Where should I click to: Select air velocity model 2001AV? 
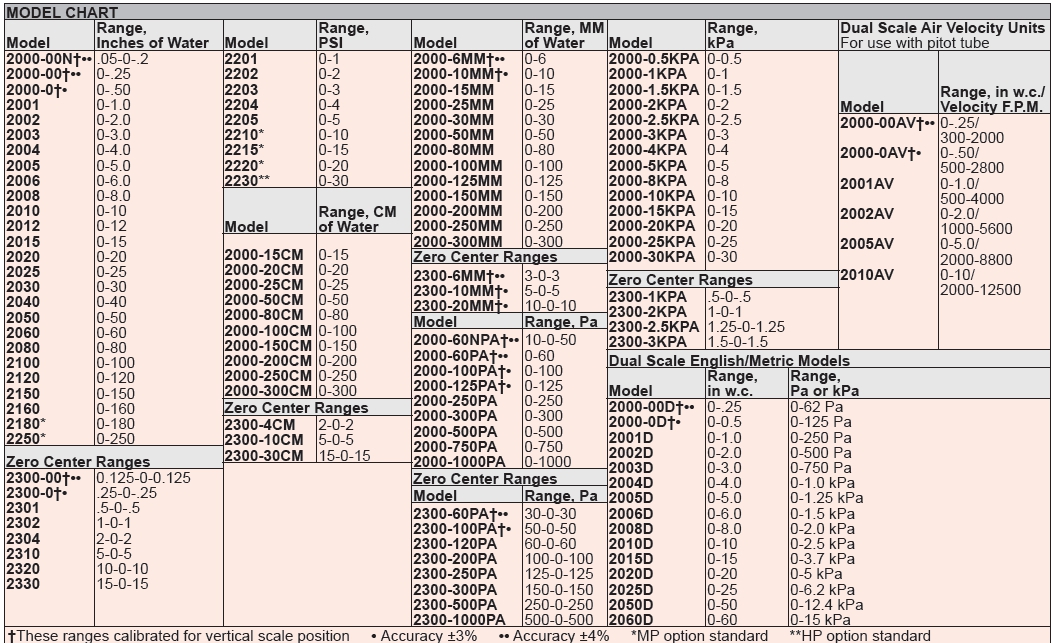point(866,184)
